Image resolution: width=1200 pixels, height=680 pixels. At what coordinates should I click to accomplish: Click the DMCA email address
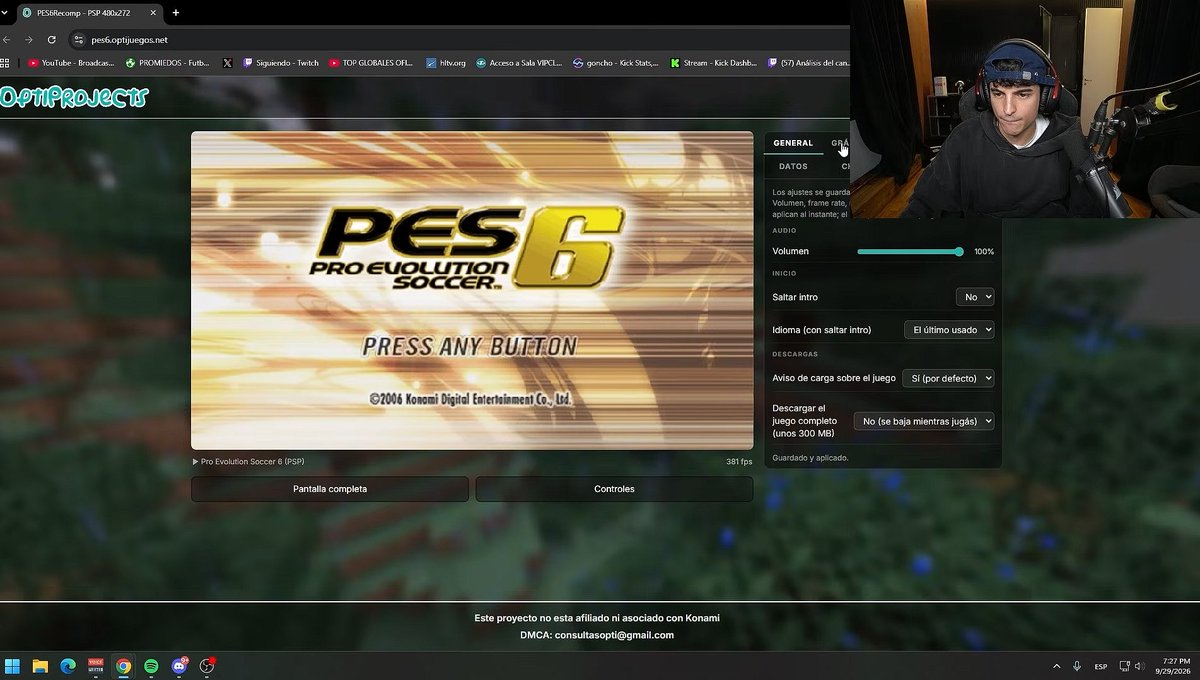(614, 635)
